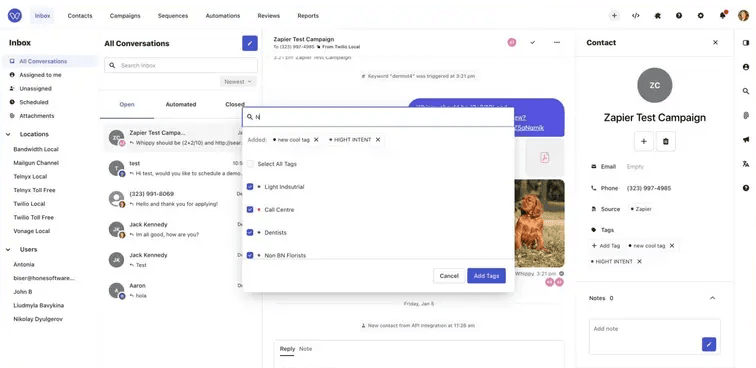Image resolution: width=756 pixels, height=368 pixels.
Task: Remove 'new cool tag' in Contact panel
Action: [x=672, y=245]
